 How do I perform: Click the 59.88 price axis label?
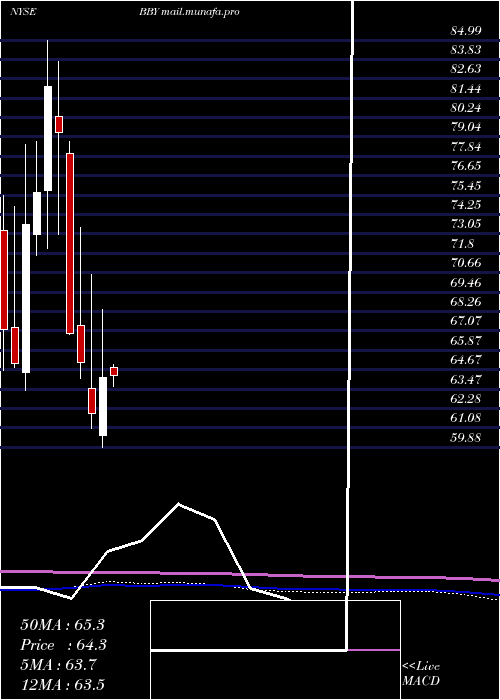point(466,437)
